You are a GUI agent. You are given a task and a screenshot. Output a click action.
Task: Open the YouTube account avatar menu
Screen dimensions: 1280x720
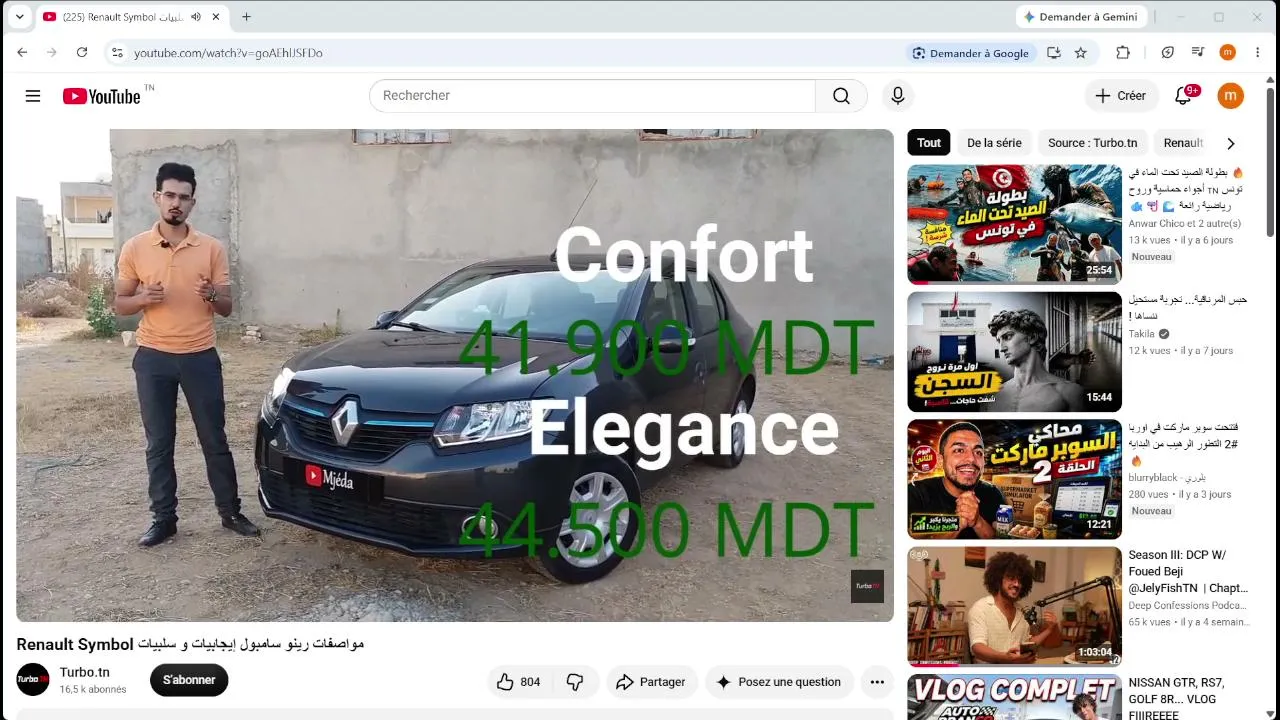point(1230,96)
